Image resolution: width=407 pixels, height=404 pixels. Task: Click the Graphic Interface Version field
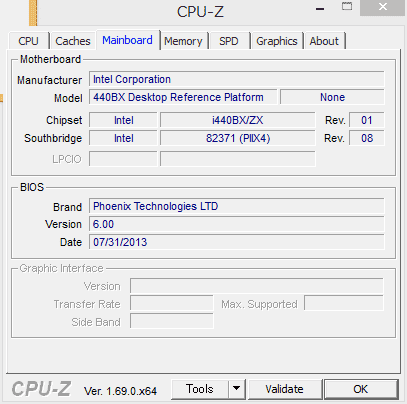point(257,286)
